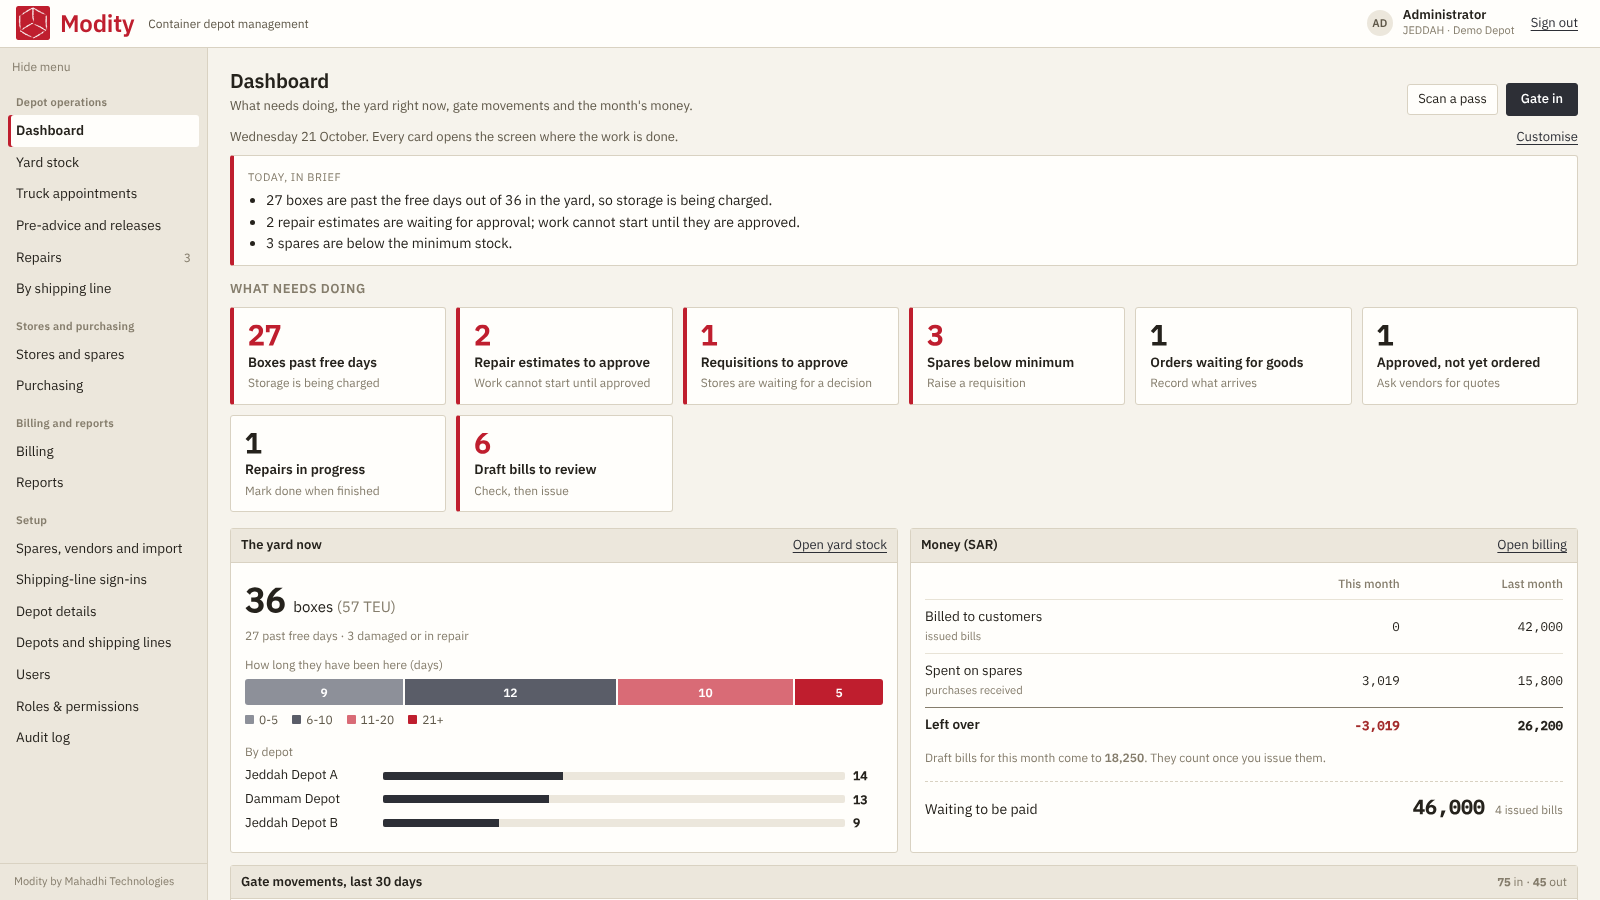Viewport: 1600px width, 900px height.
Task: Open Spares below minimum card
Action: coord(1017,356)
